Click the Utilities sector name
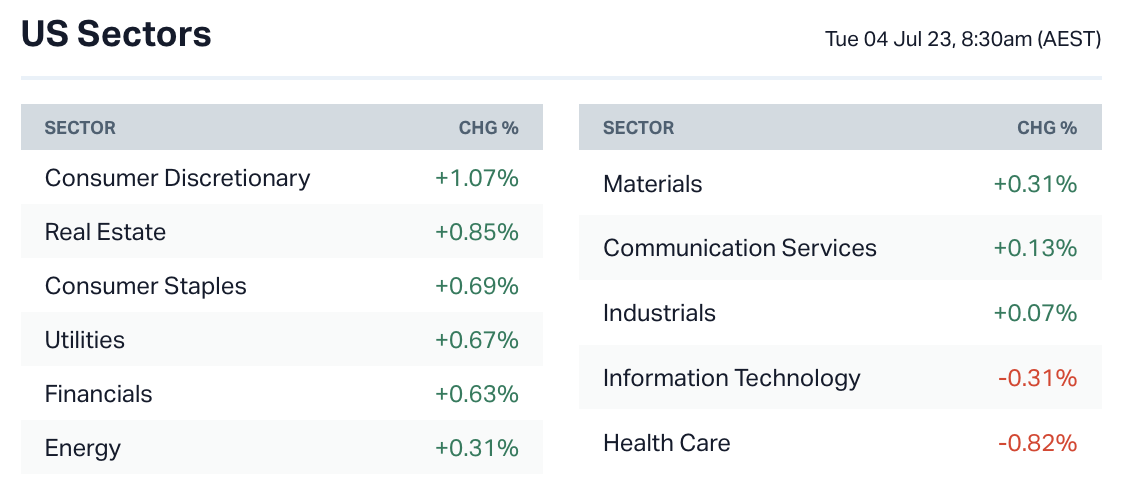The image size is (1122, 480). pyautogui.click(x=85, y=340)
